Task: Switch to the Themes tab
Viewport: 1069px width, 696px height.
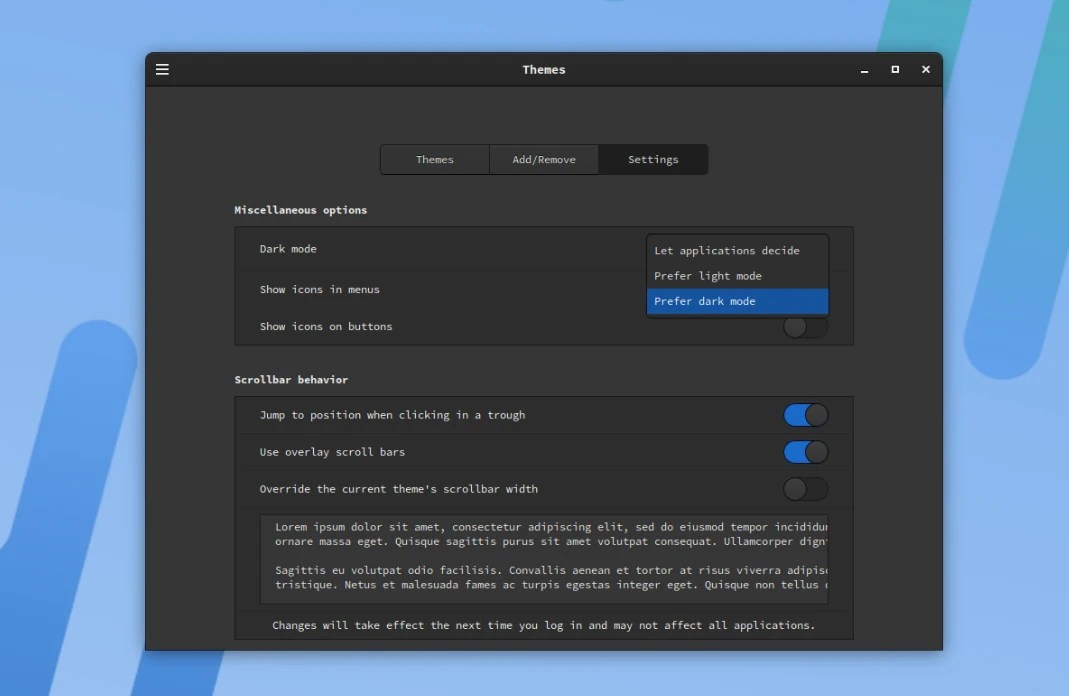Action: 435,160
